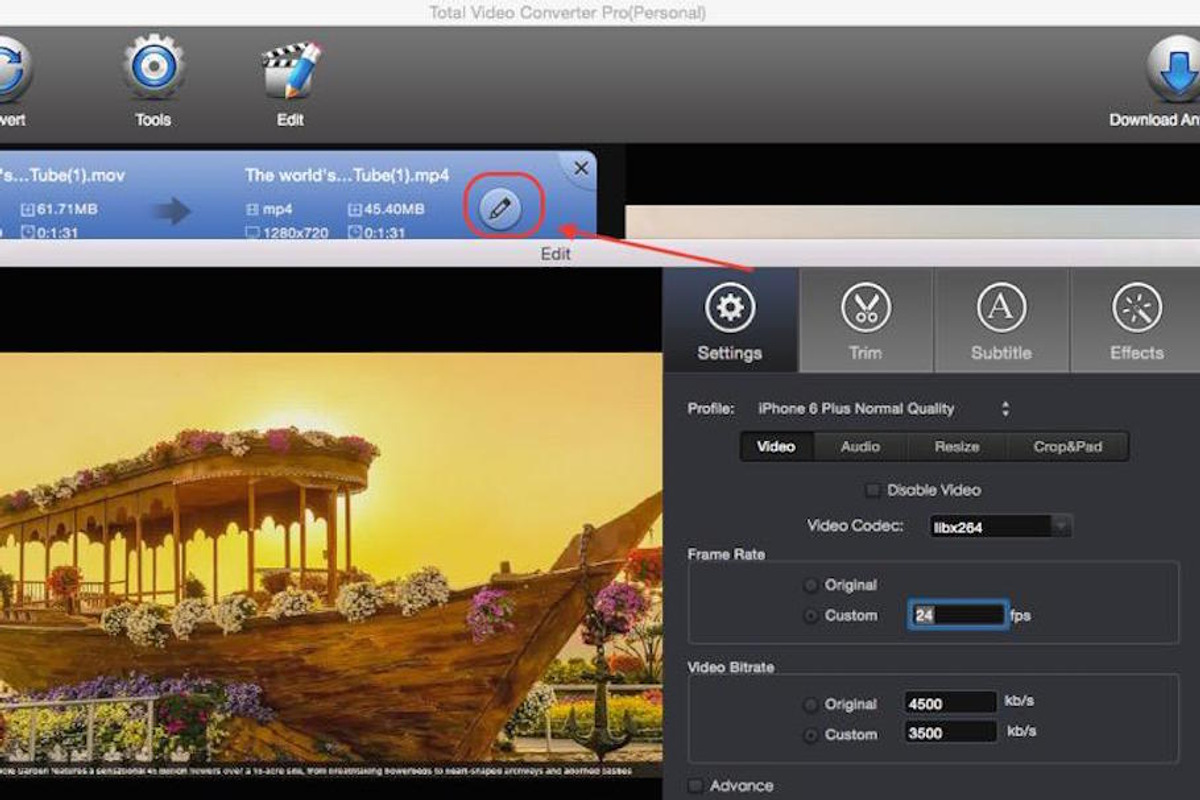Click the output file name ending Tube(1).mp4

[347, 175]
